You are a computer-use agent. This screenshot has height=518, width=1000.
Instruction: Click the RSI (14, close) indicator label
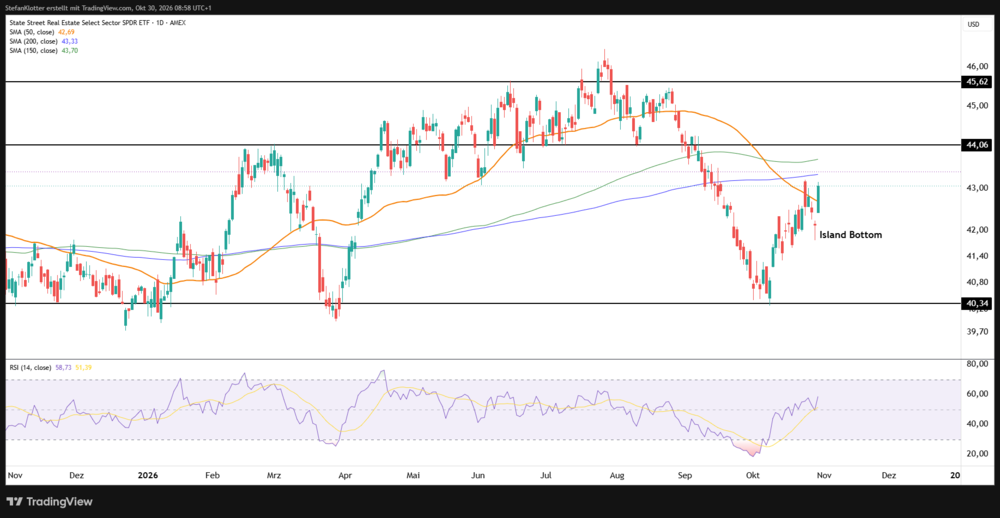point(30,367)
